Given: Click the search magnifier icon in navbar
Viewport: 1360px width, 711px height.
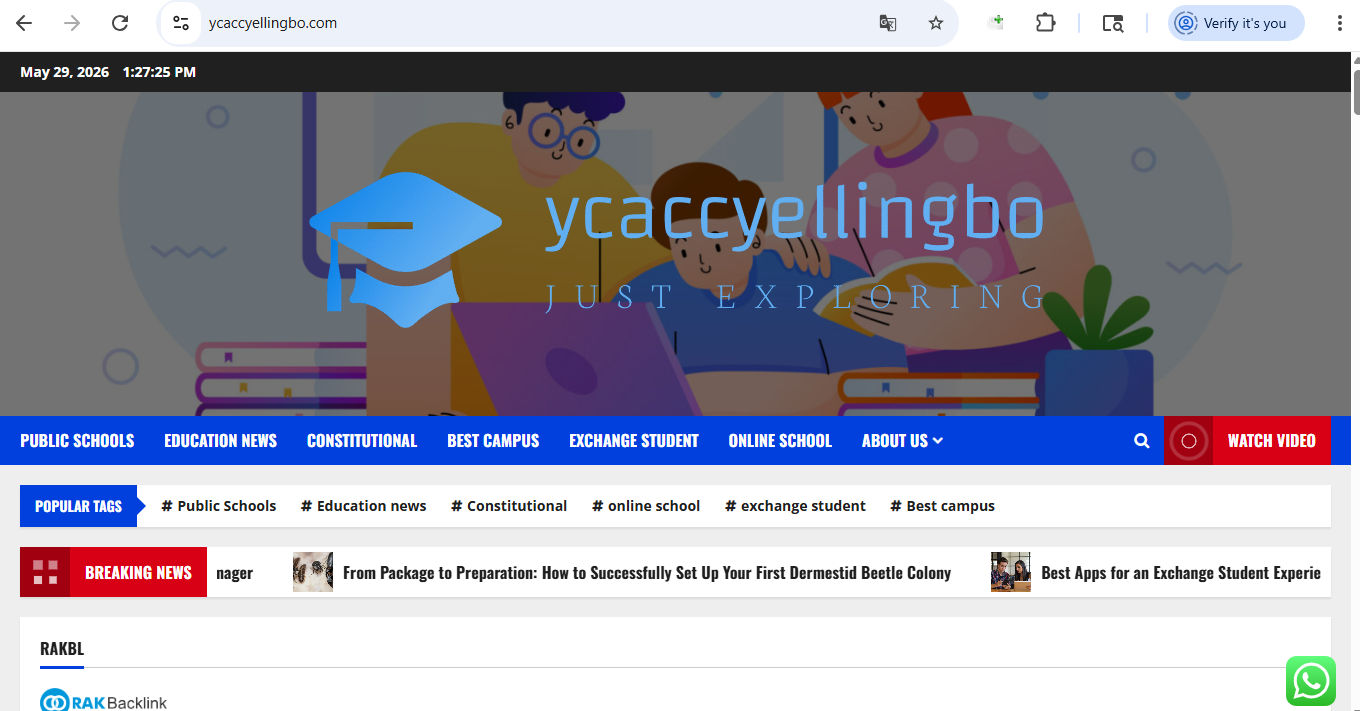Looking at the screenshot, I should pos(1142,441).
